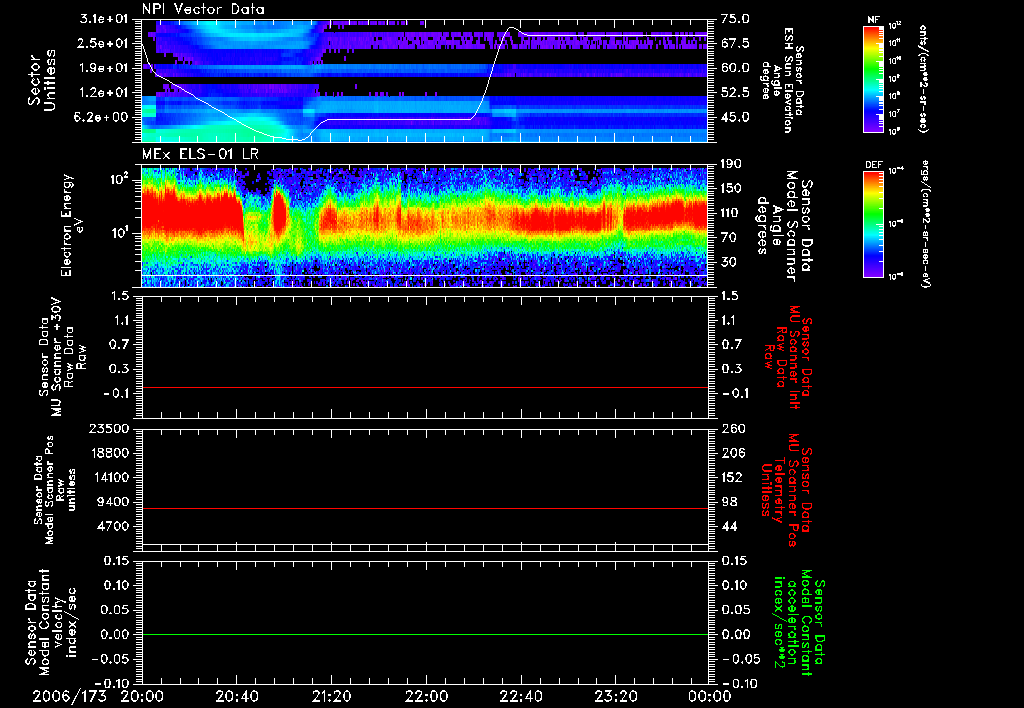Click the "21:20" time tick label
This screenshot has height=708, width=1024.
point(332,696)
